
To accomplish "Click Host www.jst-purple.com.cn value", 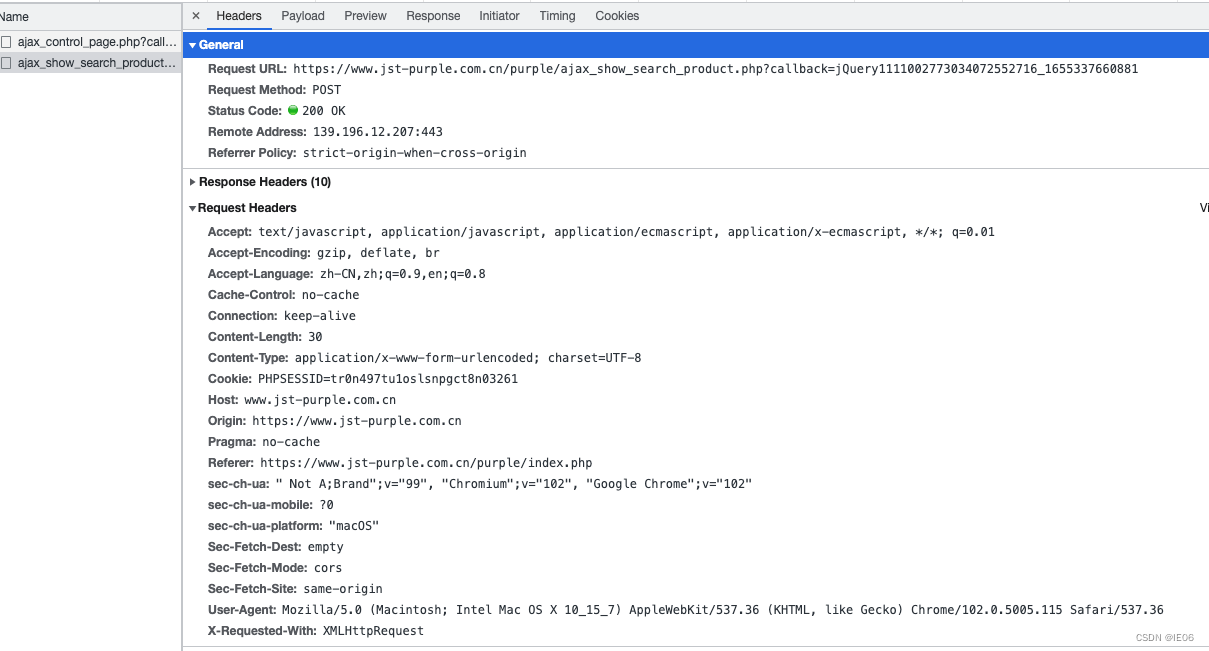I will pos(320,400).
